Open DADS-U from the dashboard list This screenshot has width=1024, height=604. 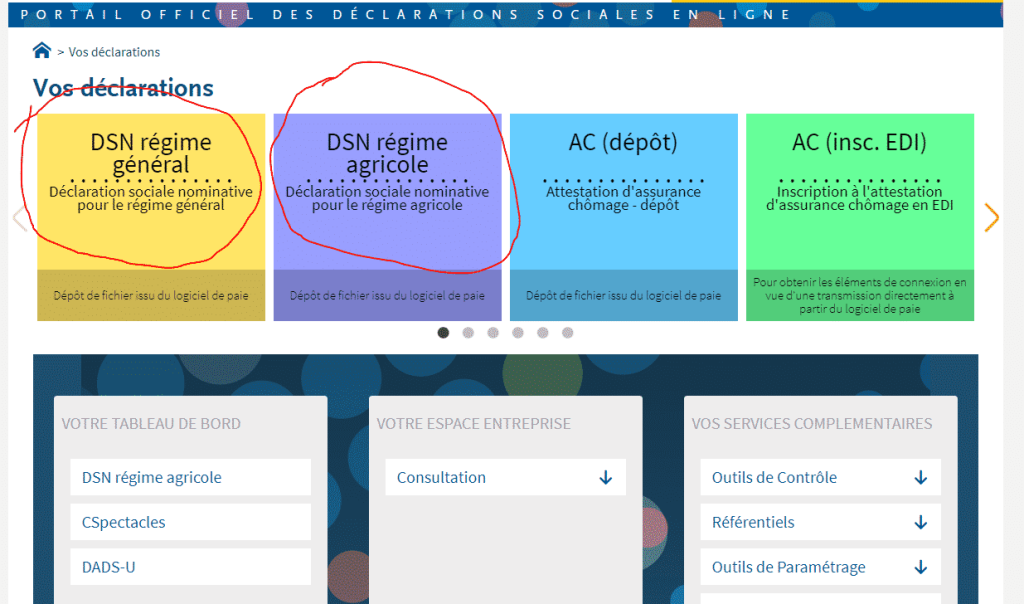tap(191, 567)
